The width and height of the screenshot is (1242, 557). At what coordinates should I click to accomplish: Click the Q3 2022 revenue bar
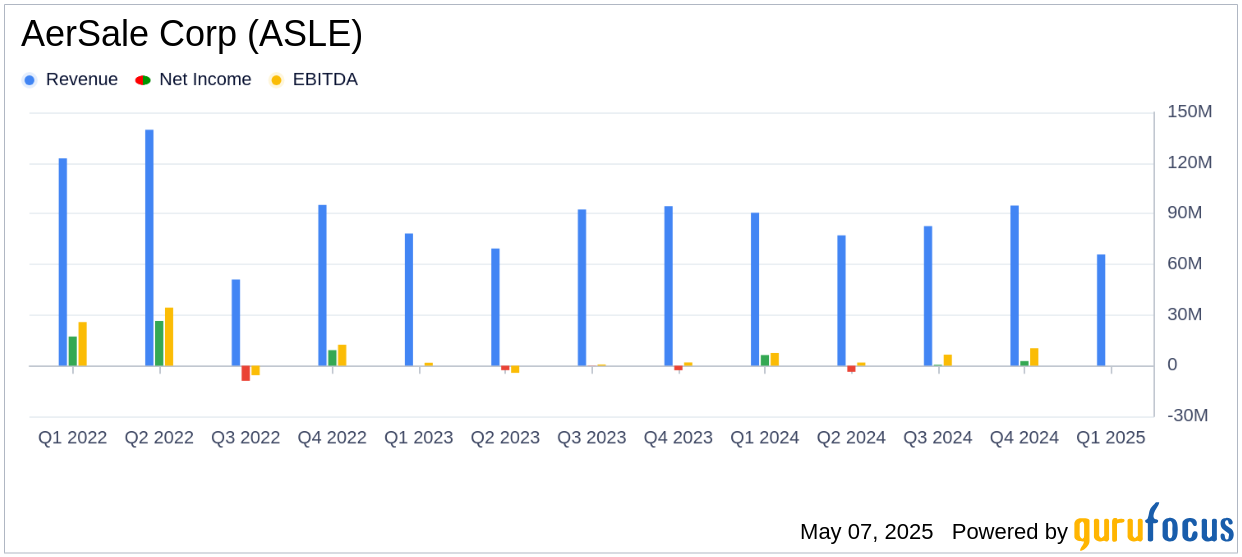tap(236, 323)
